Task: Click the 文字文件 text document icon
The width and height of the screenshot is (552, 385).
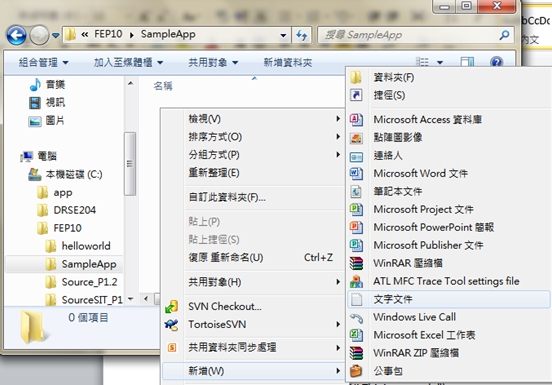Action: [x=356, y=299]
